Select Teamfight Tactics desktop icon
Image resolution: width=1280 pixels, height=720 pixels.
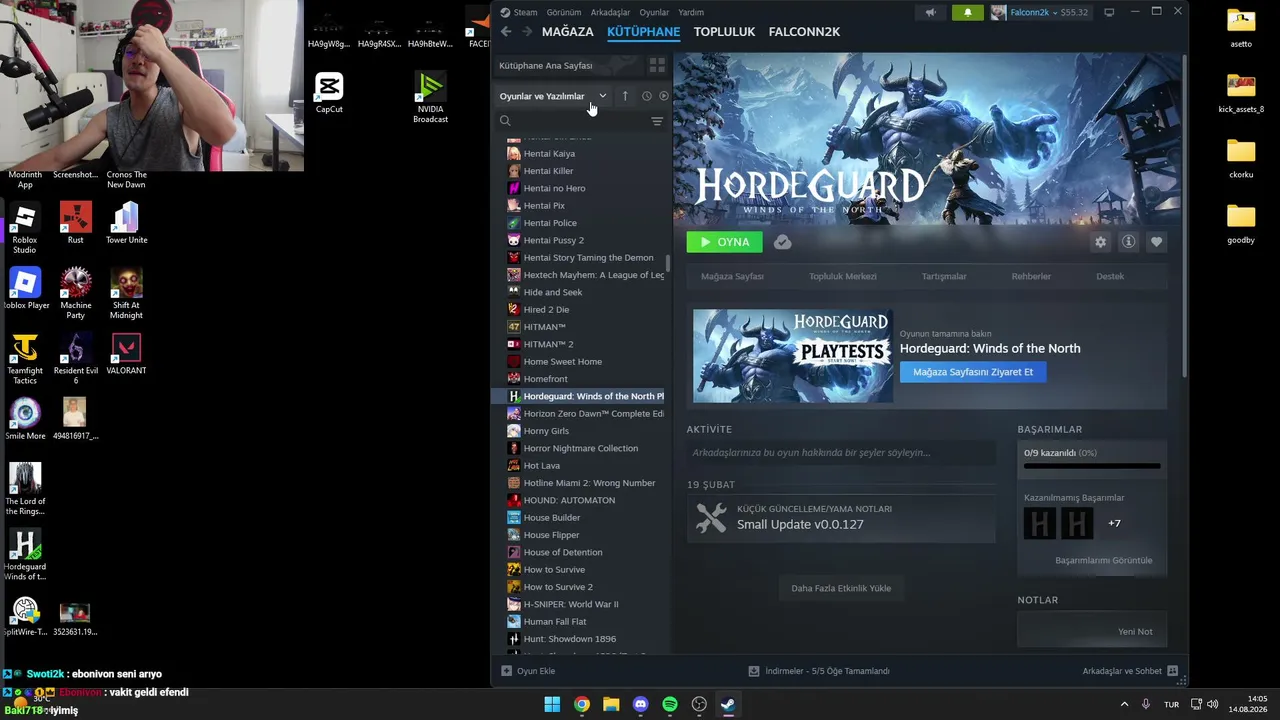pyautogui.click(x=25, y=358)
